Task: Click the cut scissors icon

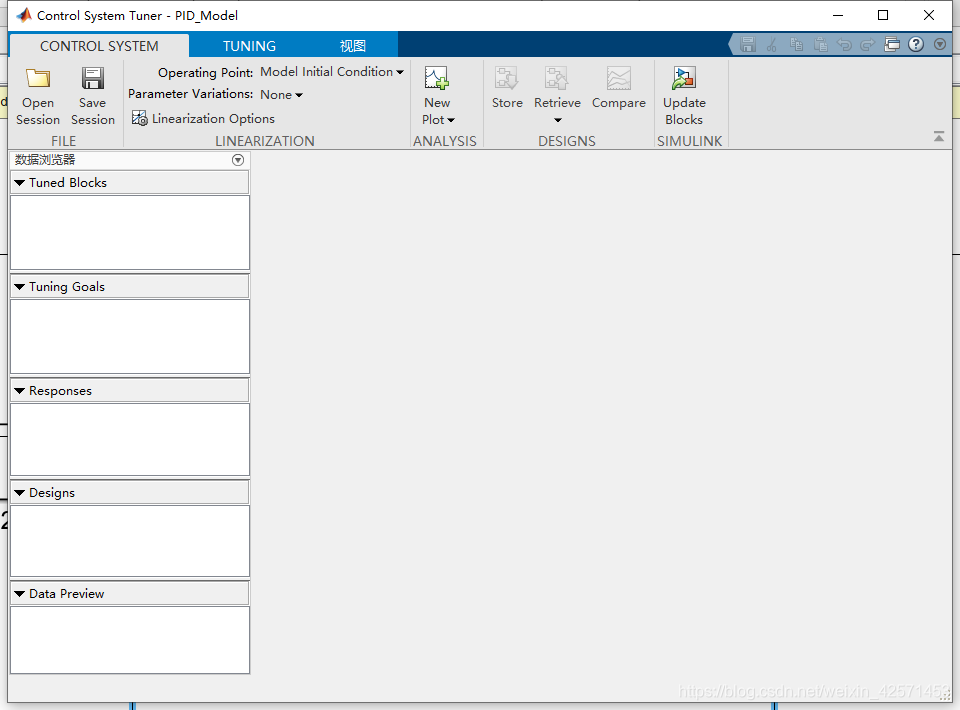Action: click(771, 45)
